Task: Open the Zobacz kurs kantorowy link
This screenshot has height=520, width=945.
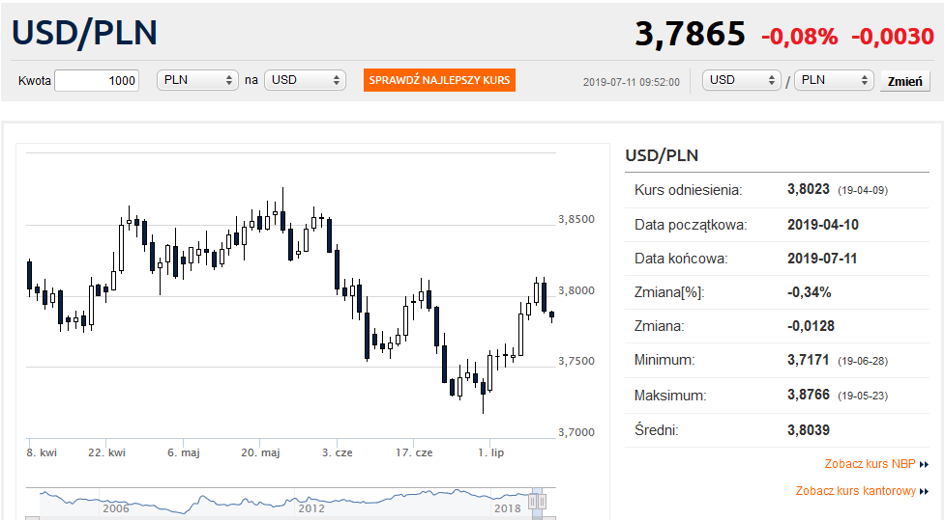Action: [855, 491]
